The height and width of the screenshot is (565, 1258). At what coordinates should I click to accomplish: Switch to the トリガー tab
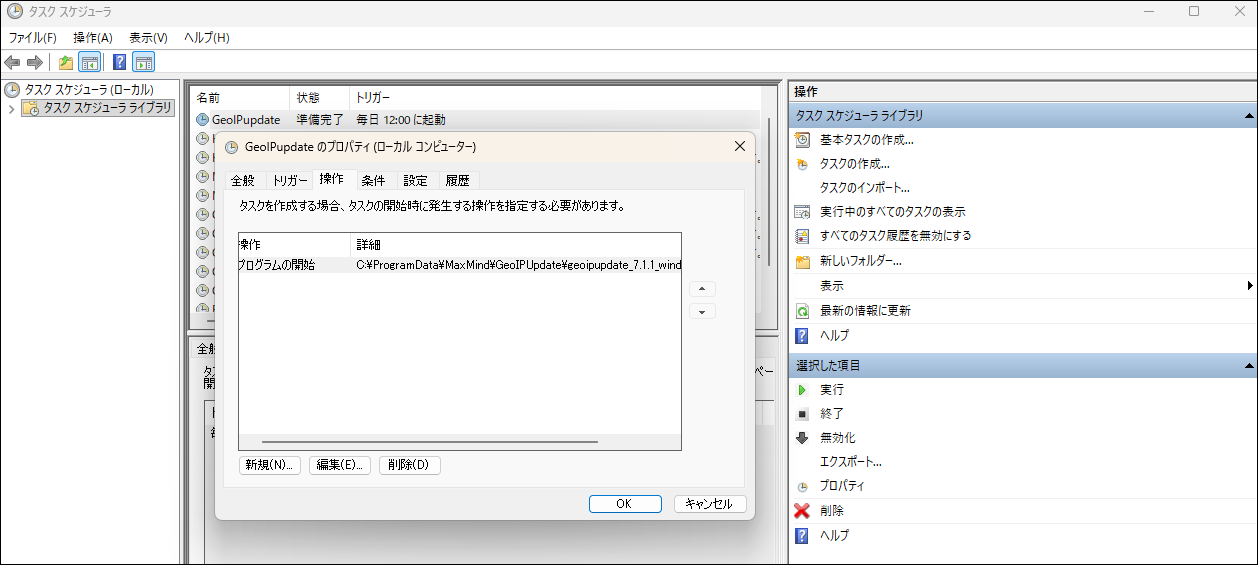point(290,181)
